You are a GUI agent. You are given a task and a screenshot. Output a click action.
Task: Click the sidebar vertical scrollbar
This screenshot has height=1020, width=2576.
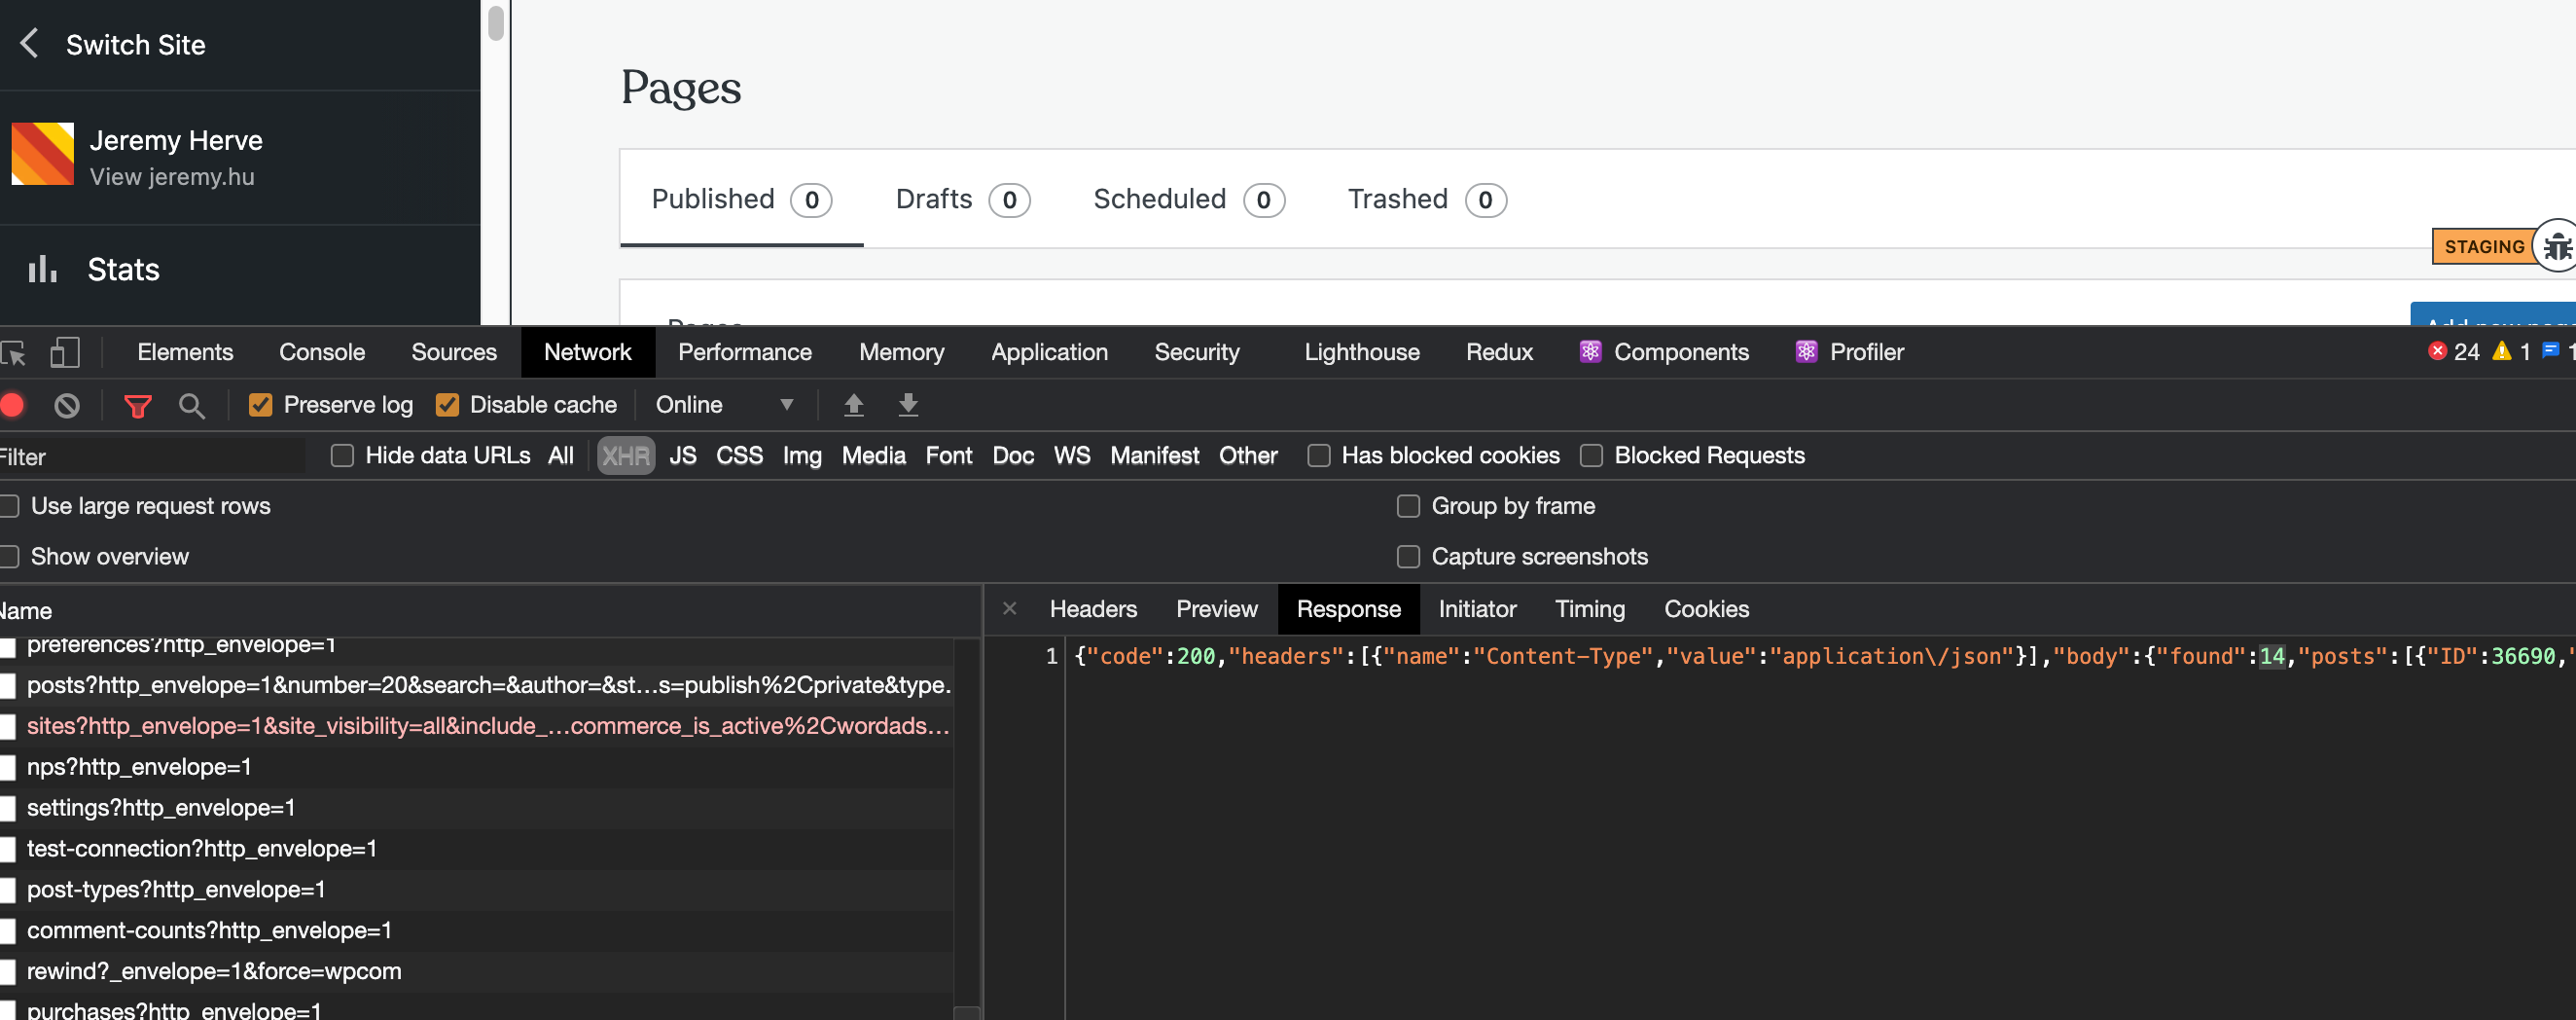point(495,22)
